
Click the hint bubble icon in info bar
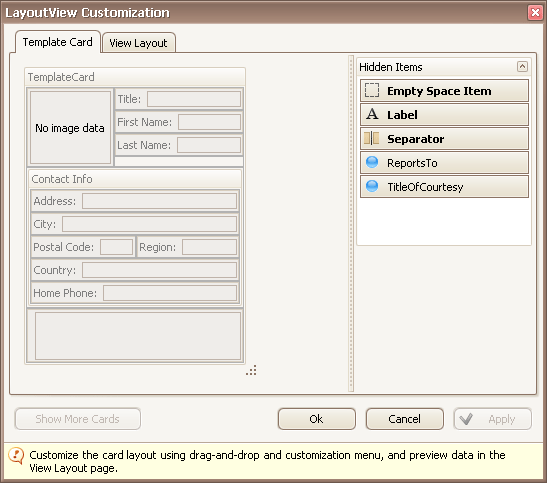pos(16,456)
